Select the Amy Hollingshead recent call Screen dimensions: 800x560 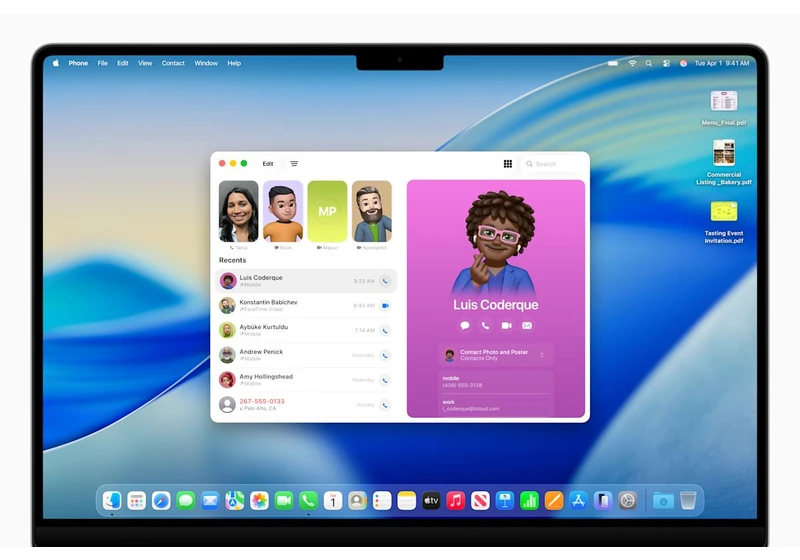coord(306,380)
